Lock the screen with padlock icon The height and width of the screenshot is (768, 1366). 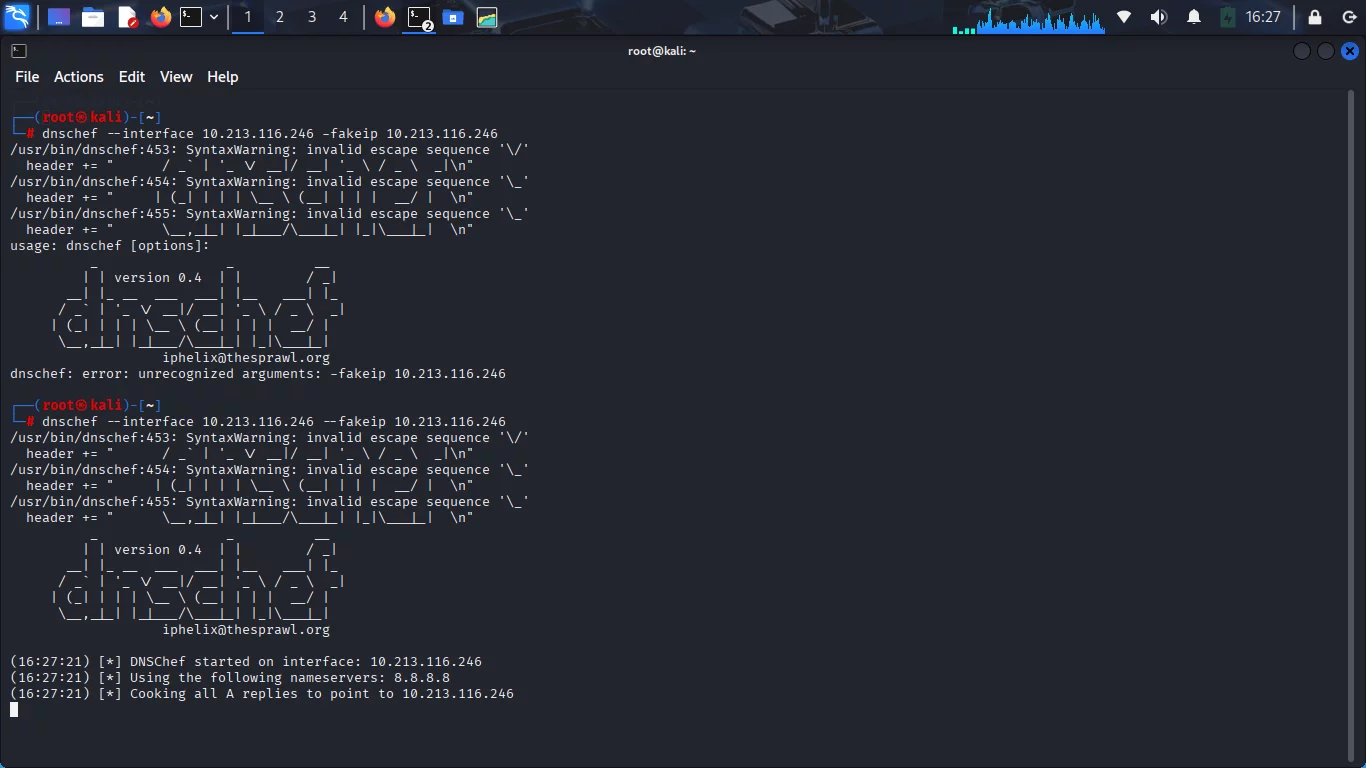pos(1315,17)
